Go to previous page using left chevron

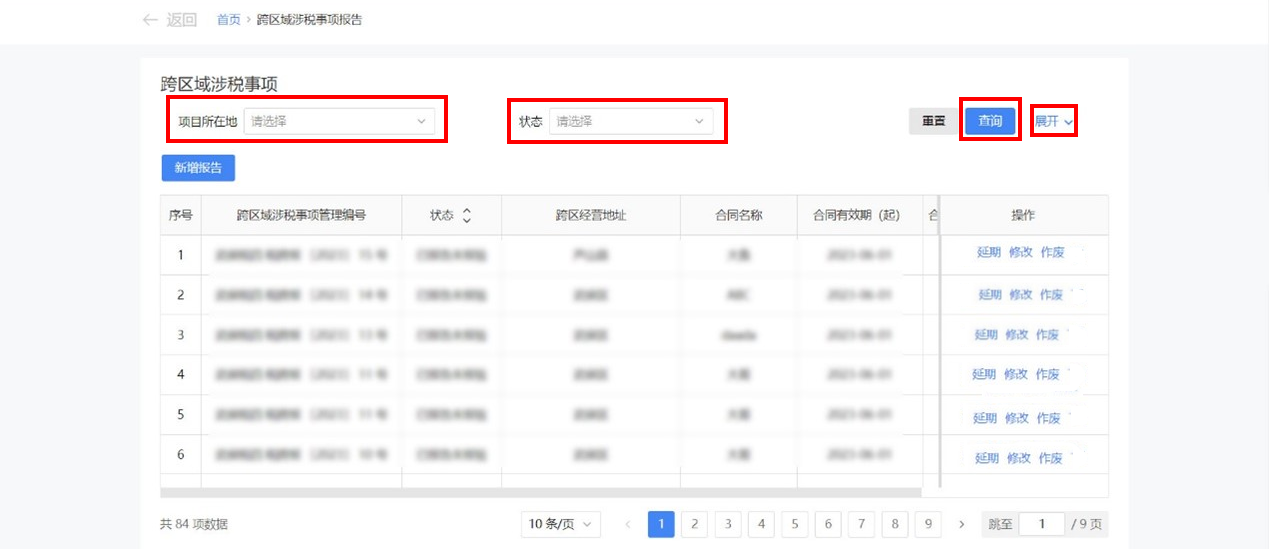[x=628, y=524]
